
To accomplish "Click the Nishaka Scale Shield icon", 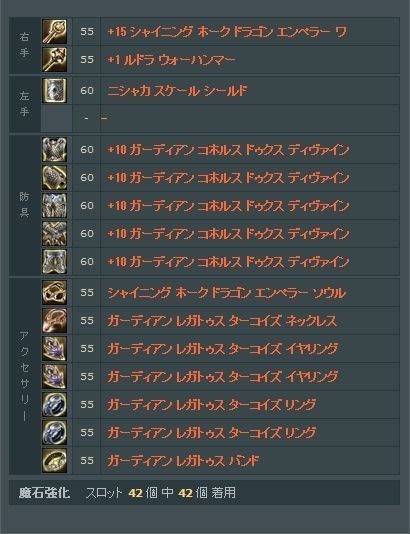I will 54,91.
